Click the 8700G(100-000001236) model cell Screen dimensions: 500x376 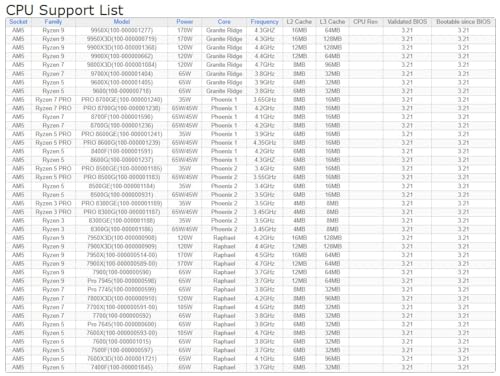click(122, 126)
